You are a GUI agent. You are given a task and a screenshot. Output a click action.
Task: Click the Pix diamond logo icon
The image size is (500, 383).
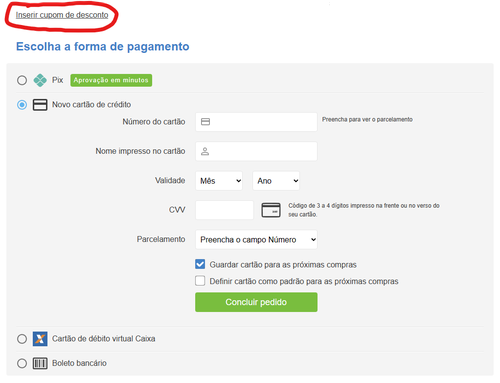click(x=40, y=80)
